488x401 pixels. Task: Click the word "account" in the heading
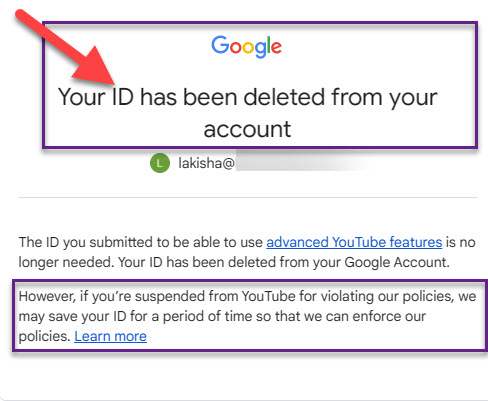[247, 129]
